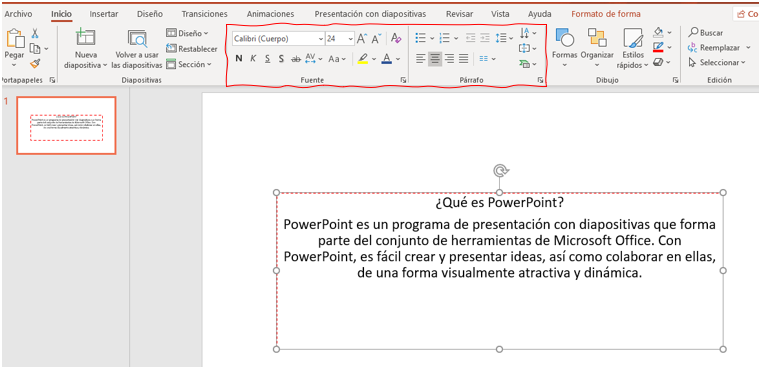
Task: Click the Reemplazar icon
Action: (693, 48)
